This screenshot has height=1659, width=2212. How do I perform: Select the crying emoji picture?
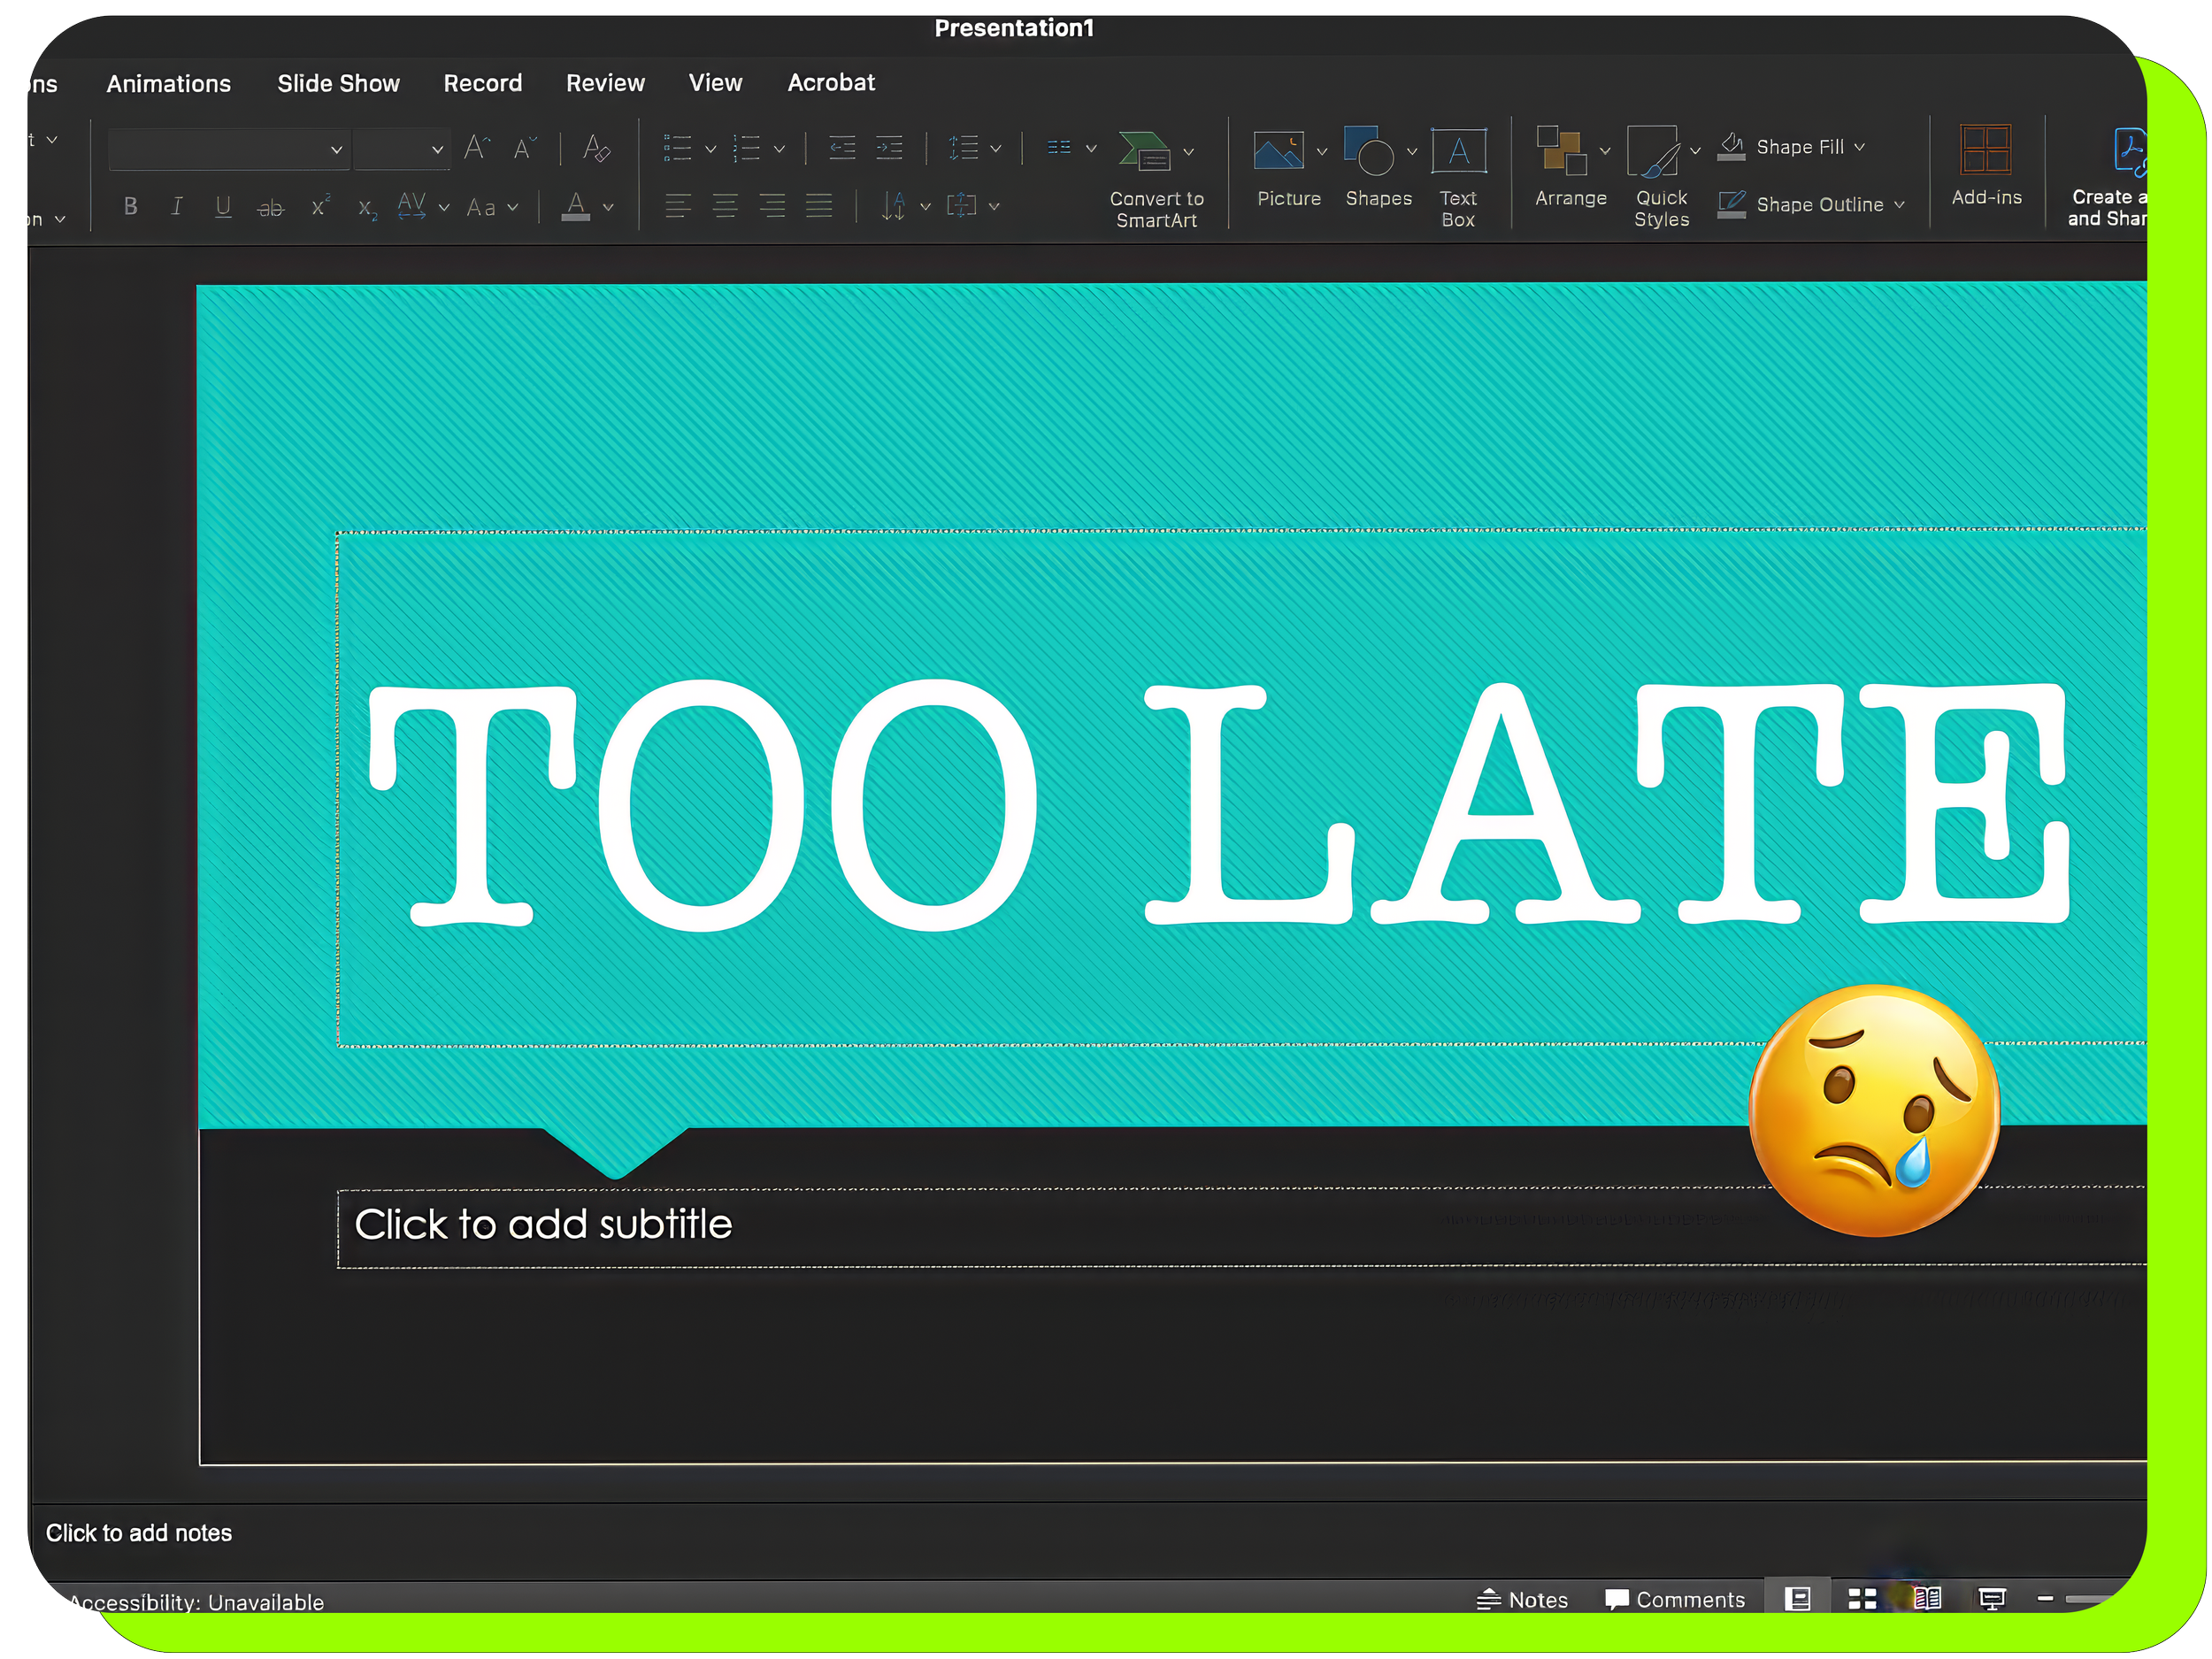click(x=1874, y=1111)
